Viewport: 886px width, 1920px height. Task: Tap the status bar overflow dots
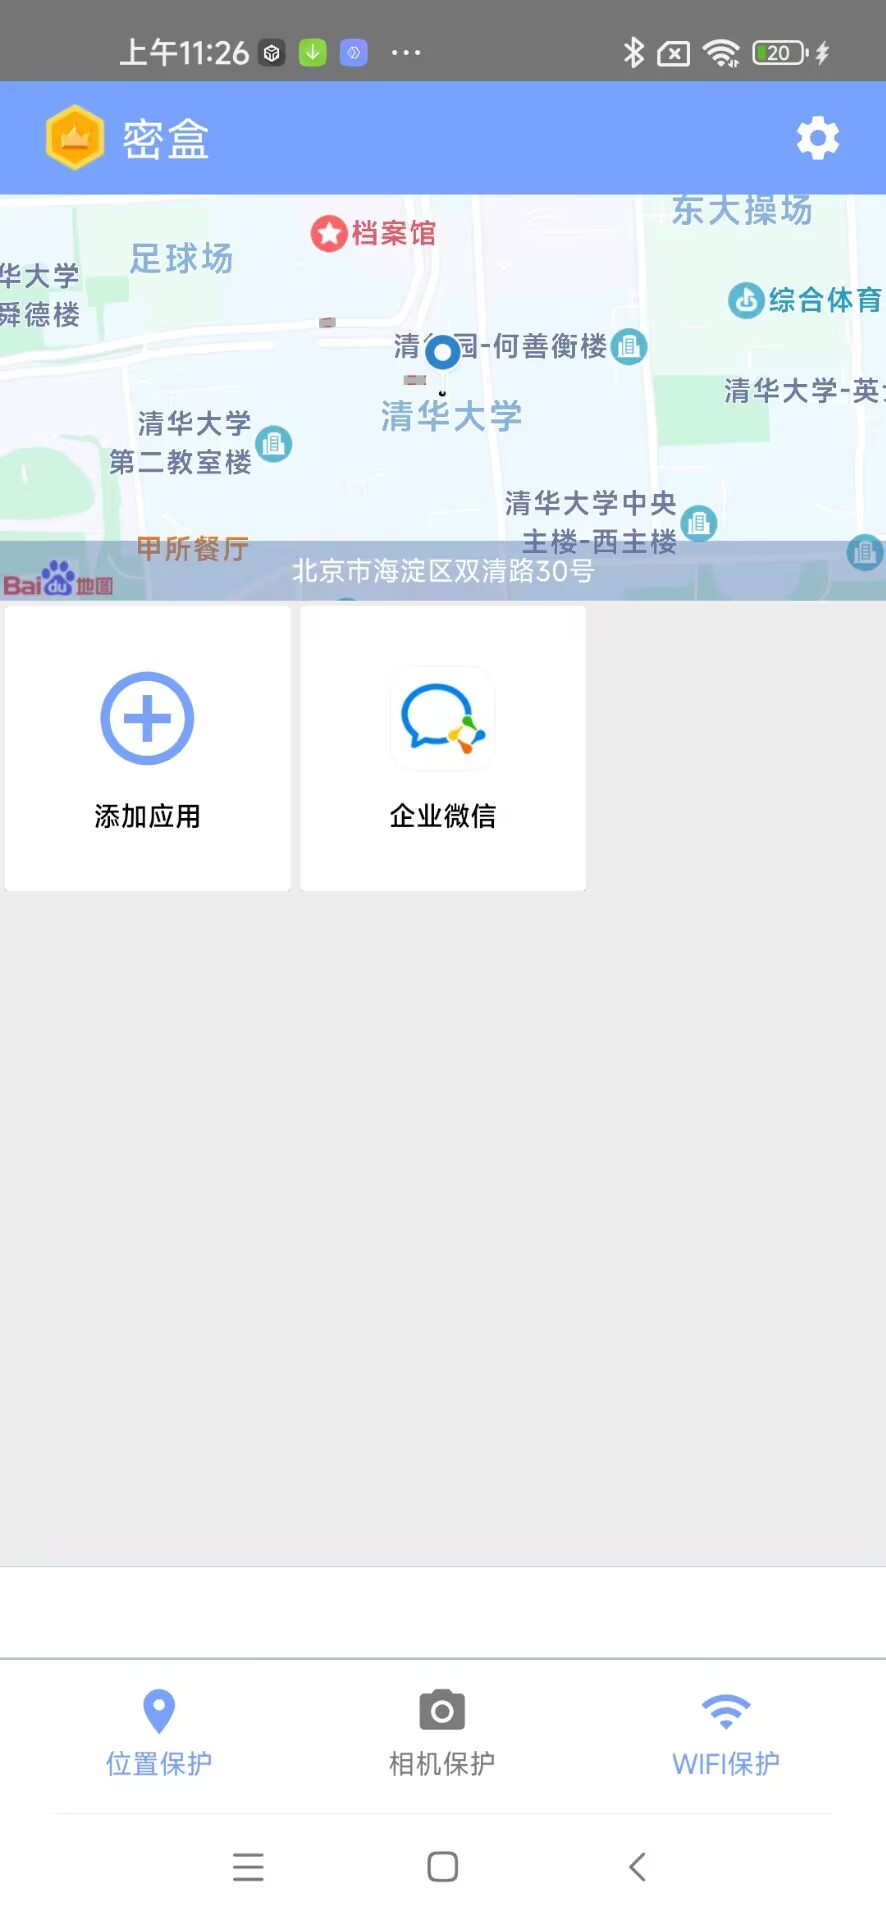405,52
